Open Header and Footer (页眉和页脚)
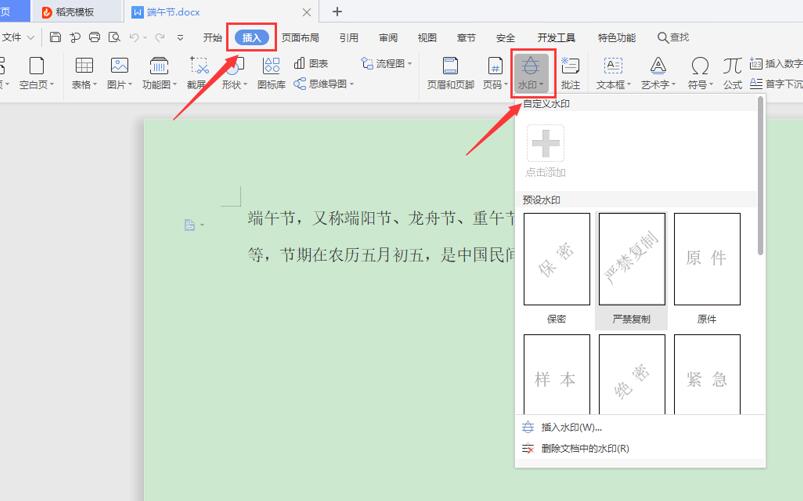This screenshot has width=803, height=501. (x=451, y=73)
